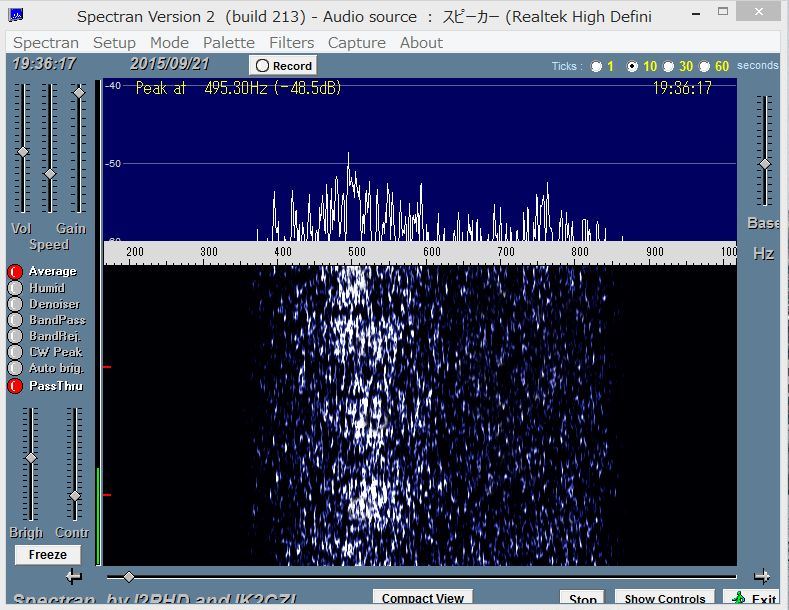The width and height of the screenshot is (789, 610).
Task: Click the Record button
Action: pyautogui.click(x=283, y=65)
